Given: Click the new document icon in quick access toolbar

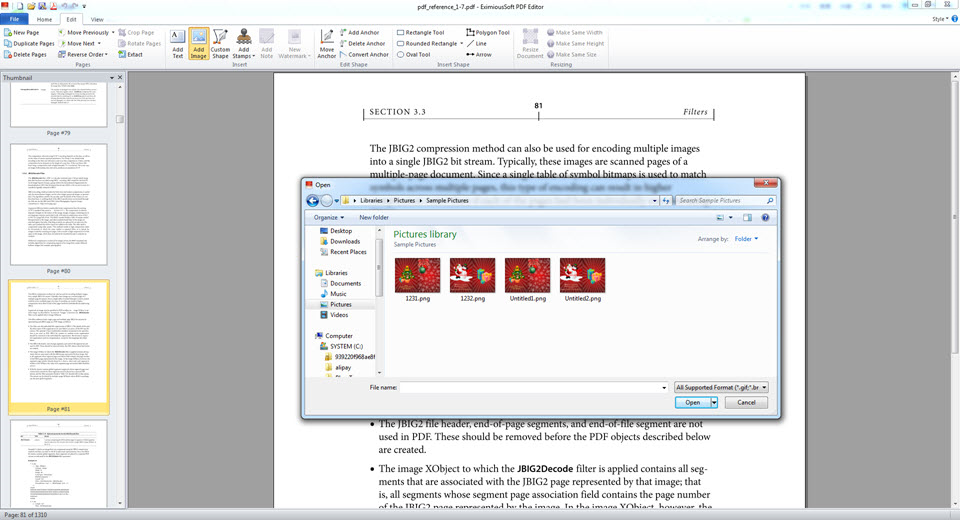Looking at the screenshot, I should click(20, 6).
